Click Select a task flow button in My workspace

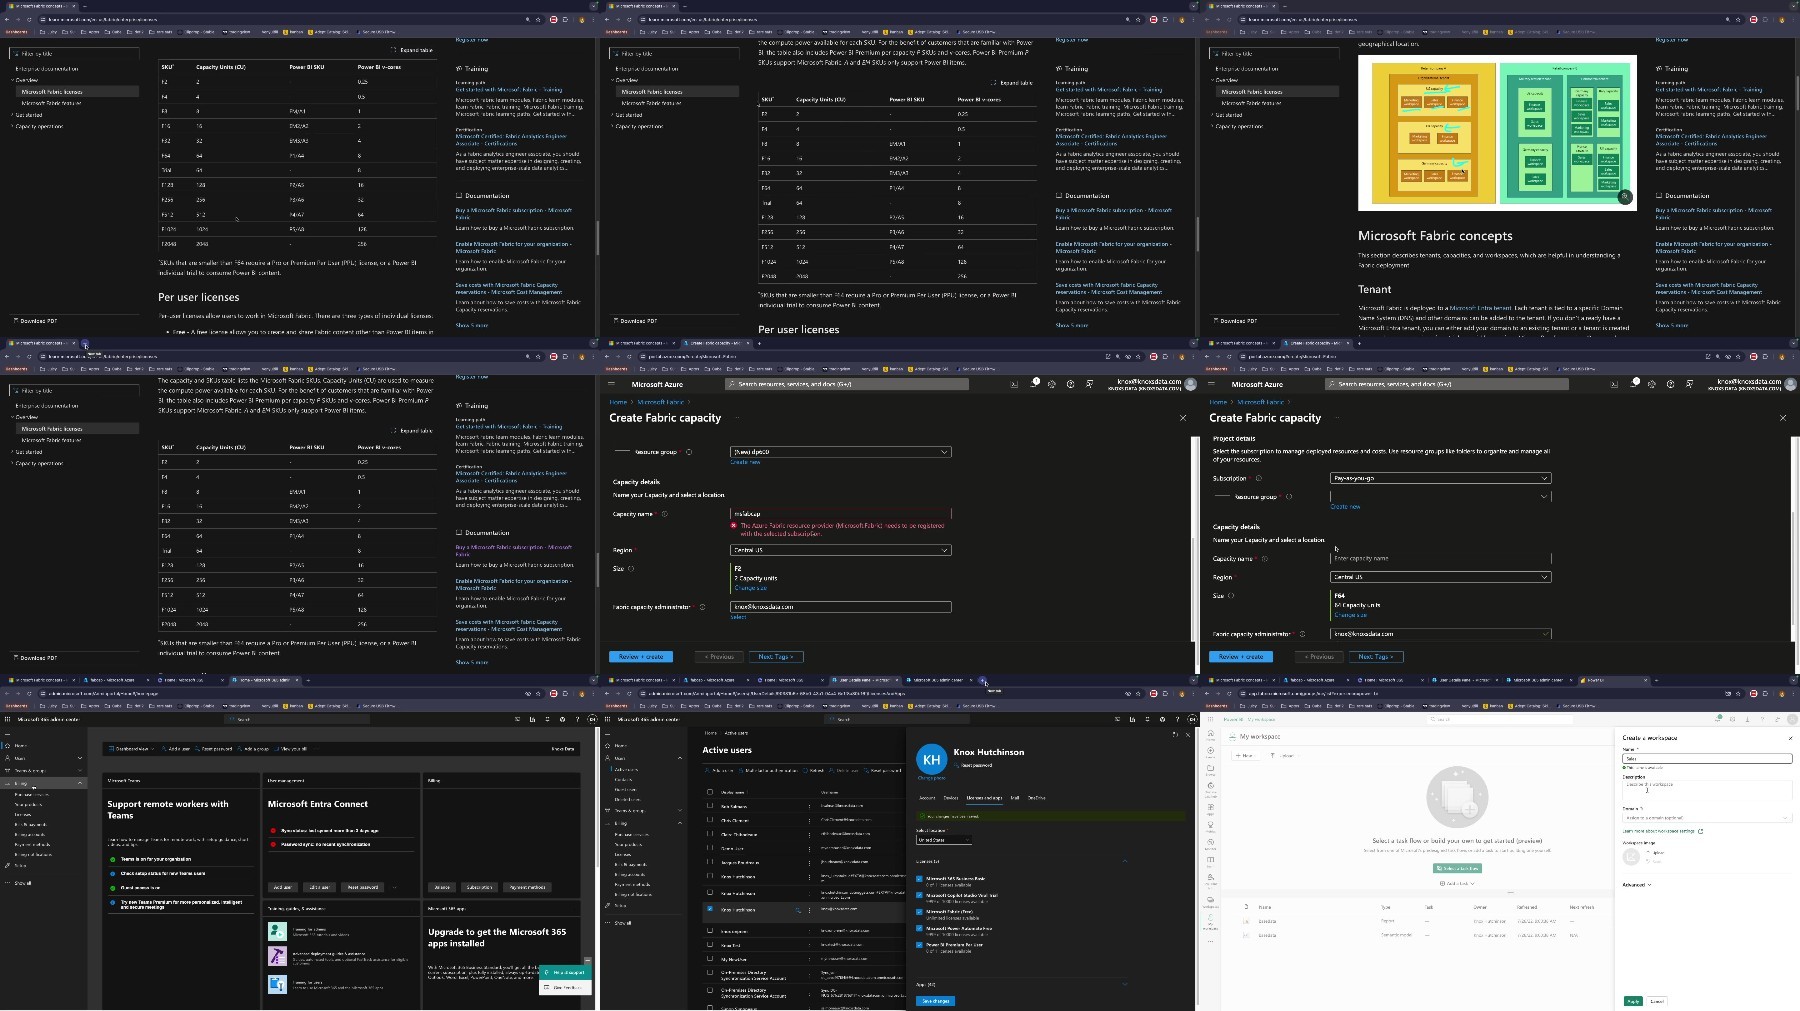click(x=1457, y=868)
